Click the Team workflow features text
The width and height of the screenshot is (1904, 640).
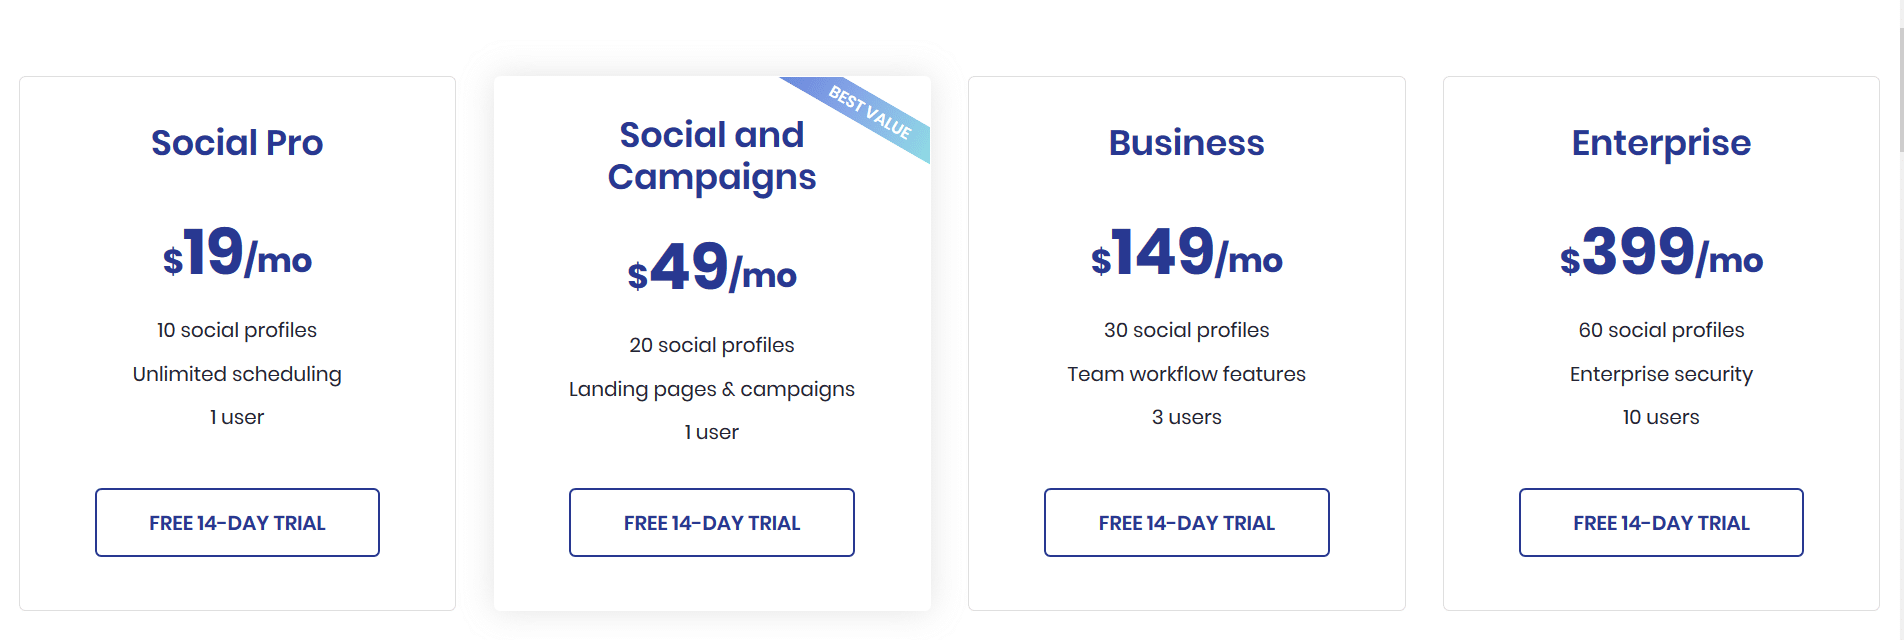click(x=1187, y=374)
